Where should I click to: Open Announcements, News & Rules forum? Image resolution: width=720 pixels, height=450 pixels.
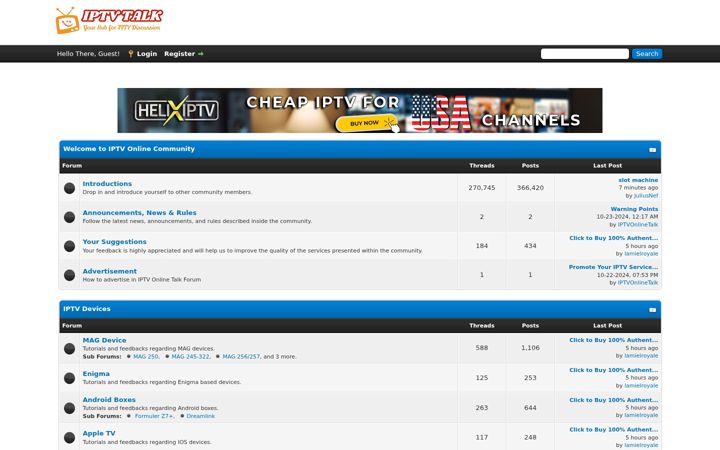tap(139, 213)
